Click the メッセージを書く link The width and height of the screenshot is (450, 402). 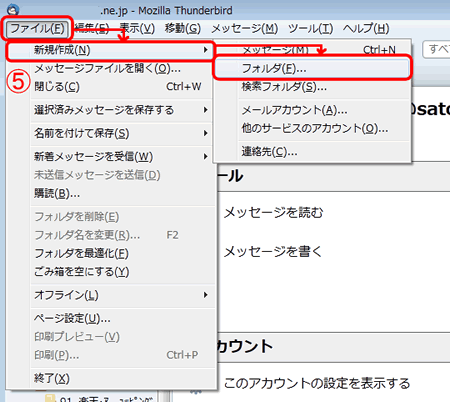pos(273,251)
